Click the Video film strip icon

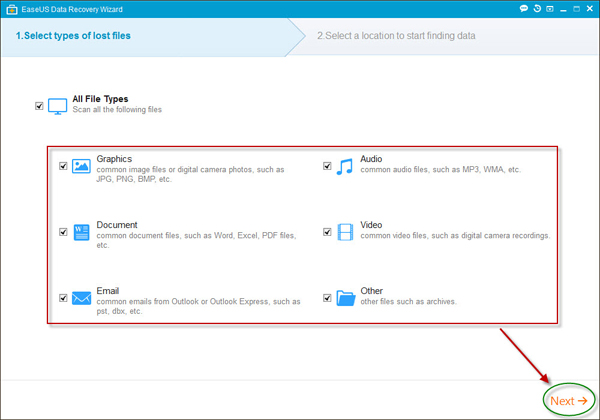pos(344,232)
